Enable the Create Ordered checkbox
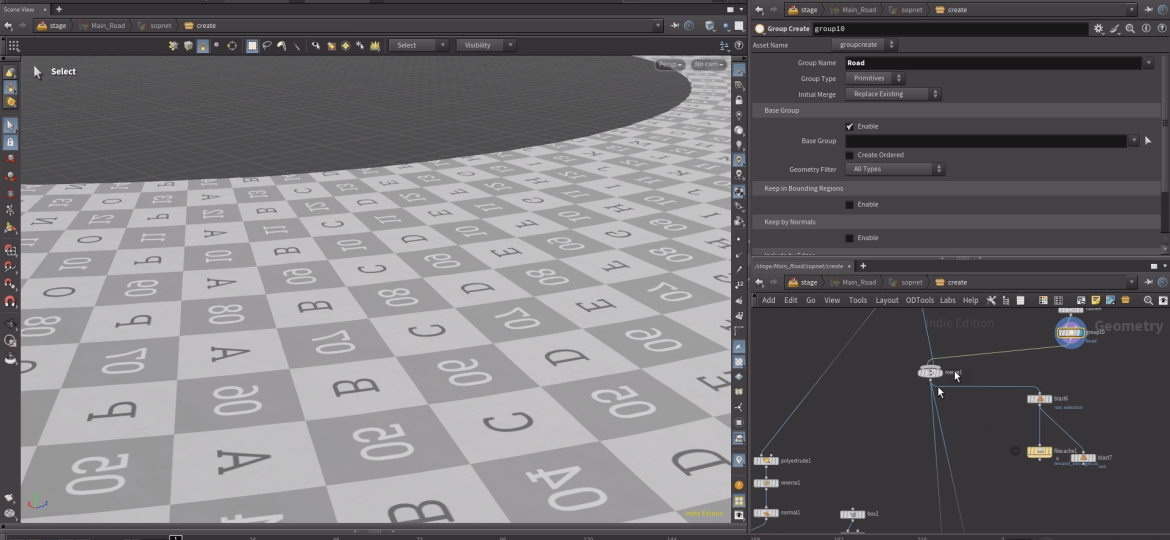The width and height of the screenshot is (1170, 540). 849,155
